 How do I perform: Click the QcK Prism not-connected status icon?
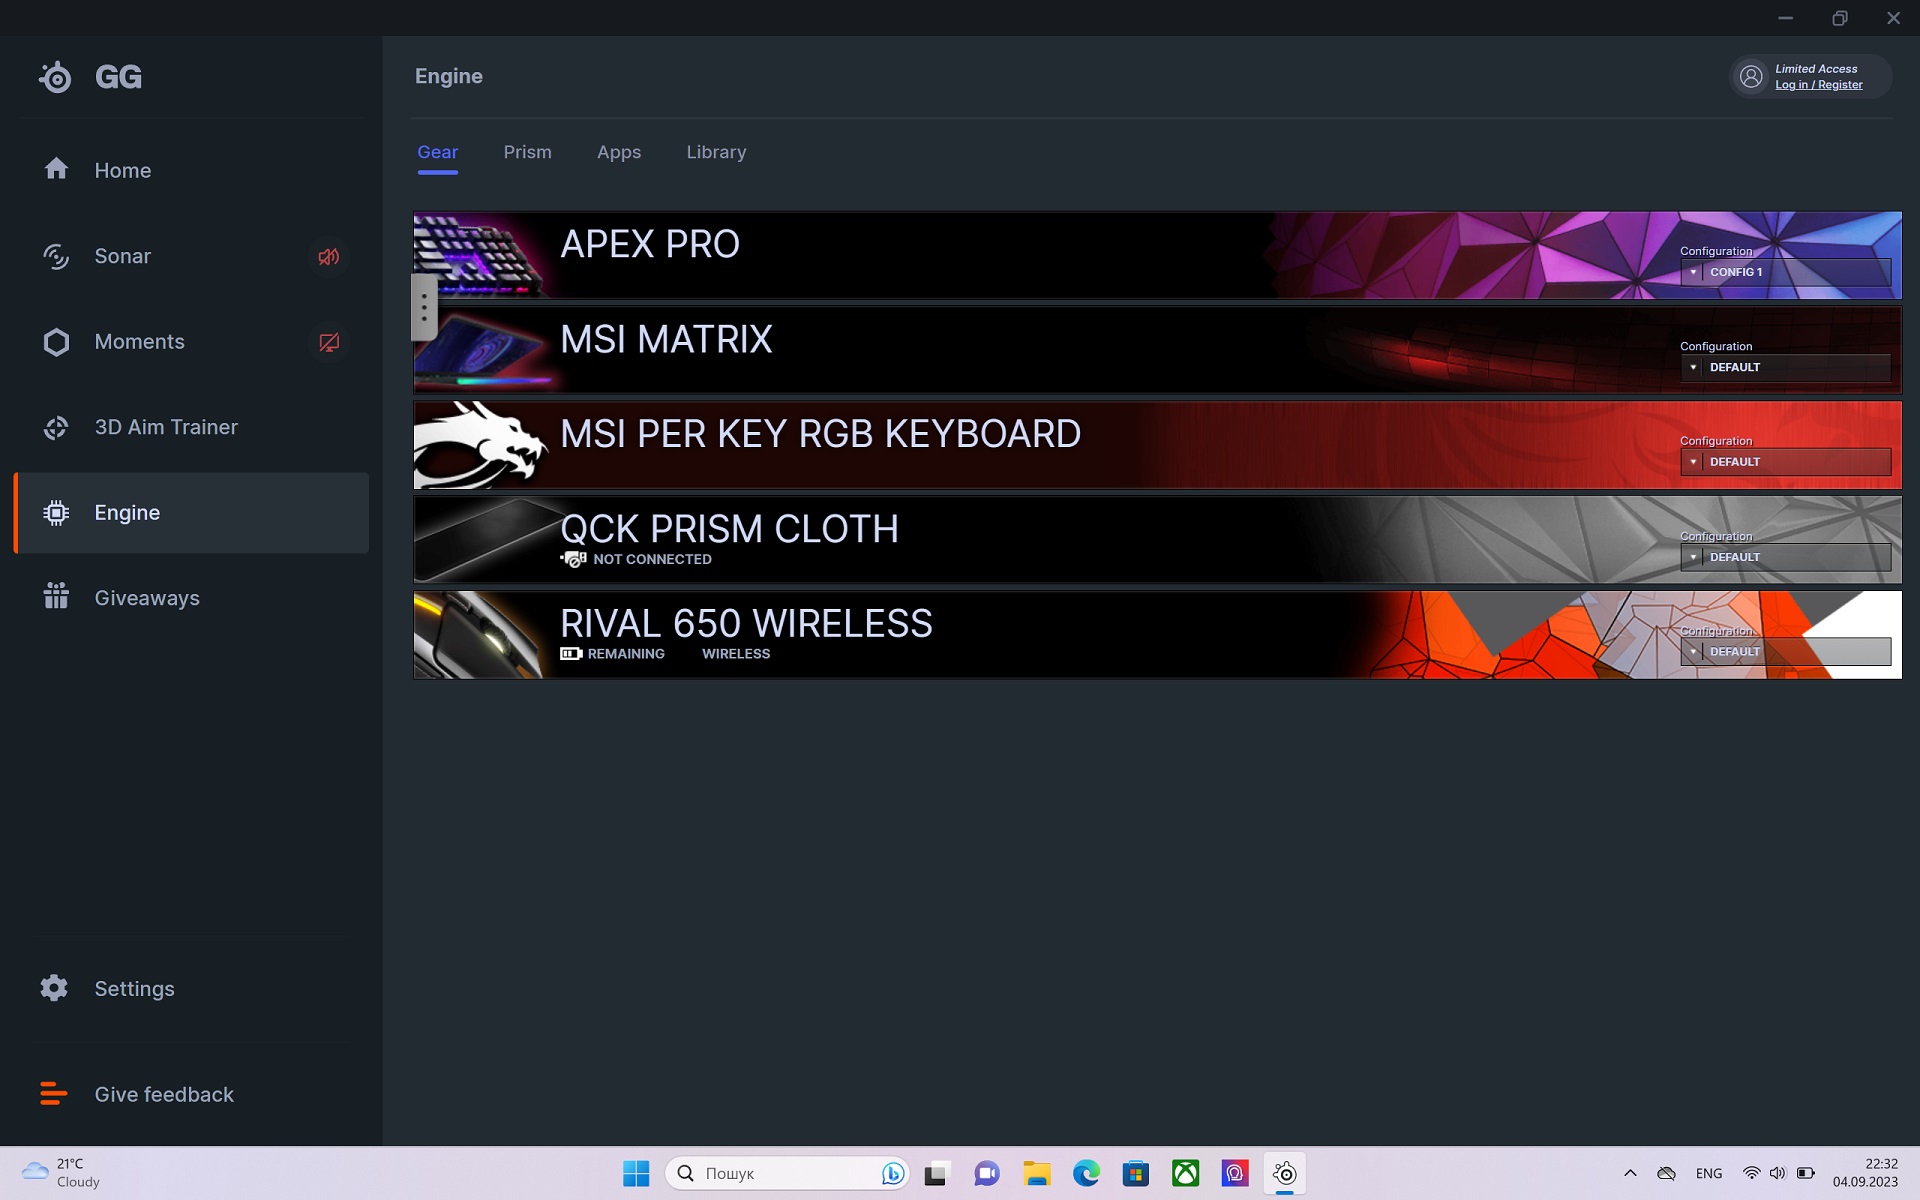[573, 559]
